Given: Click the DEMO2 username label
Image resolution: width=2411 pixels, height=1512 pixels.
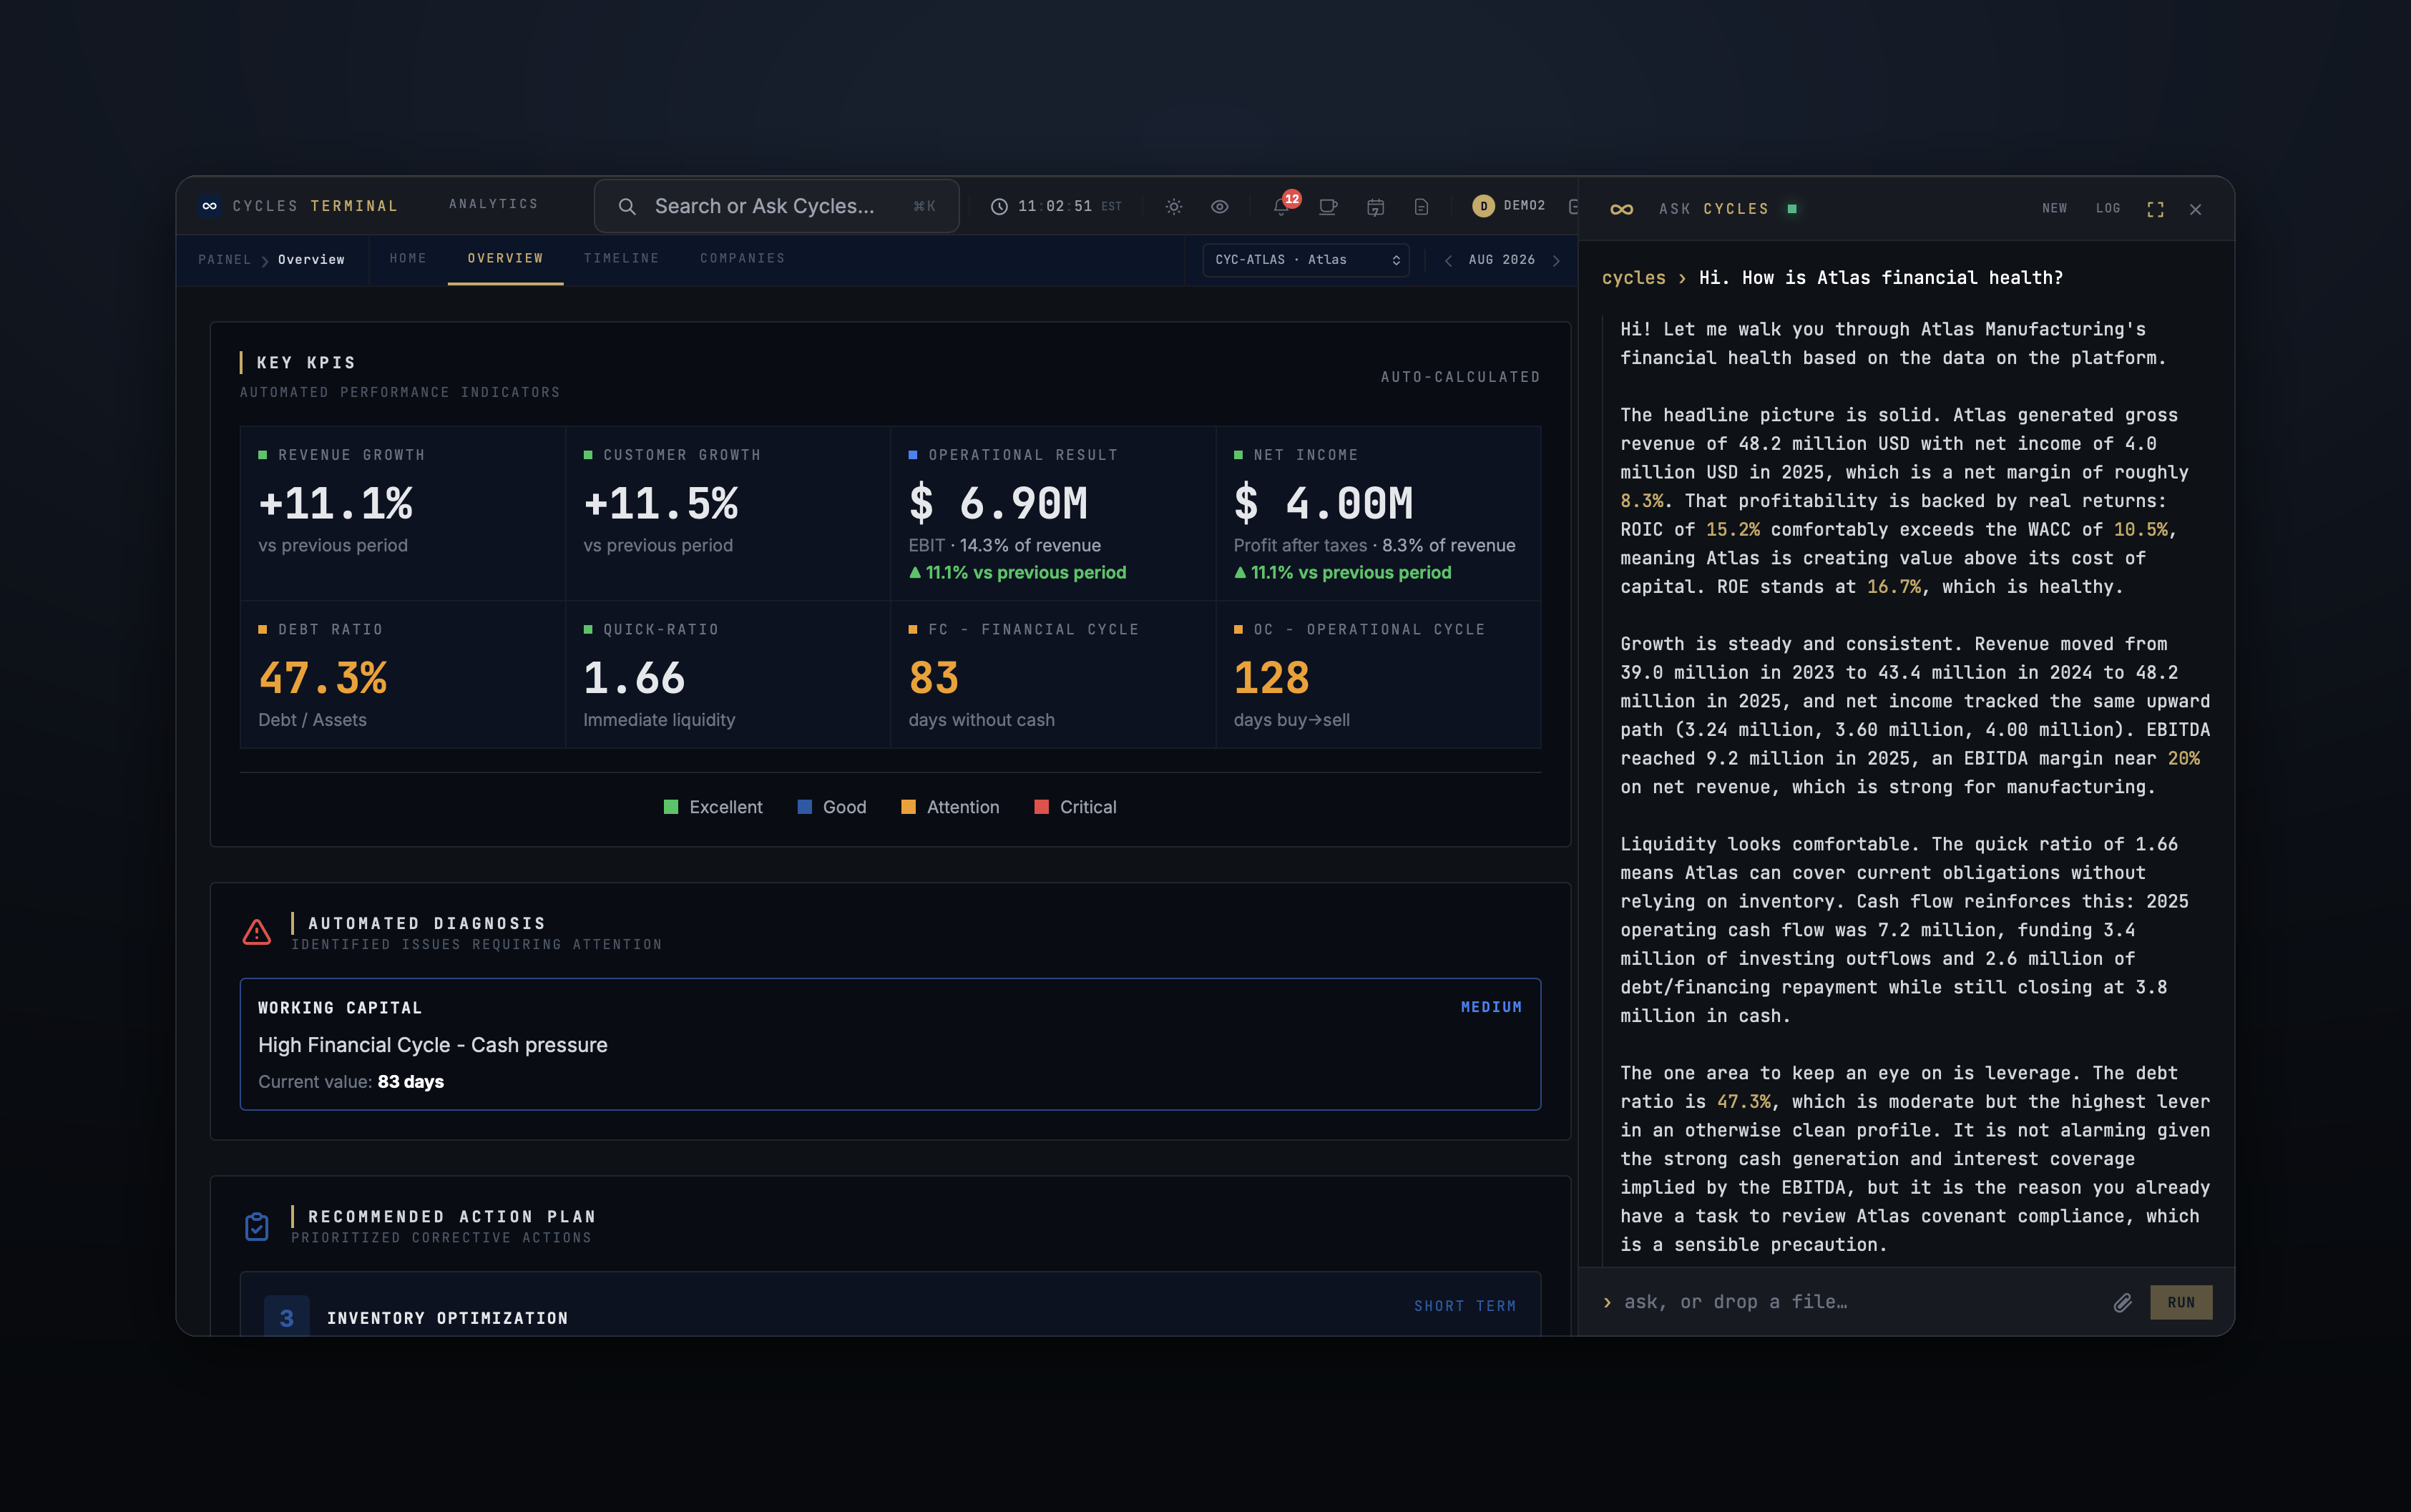Looking at the screenshot, I should (x=1524, y=206).
